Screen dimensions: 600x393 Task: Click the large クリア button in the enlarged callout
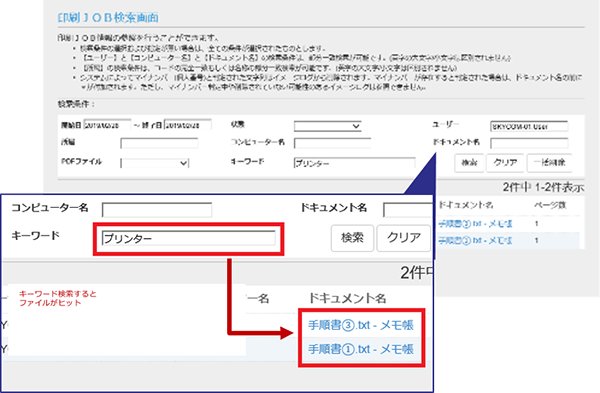tap(404, 238)
